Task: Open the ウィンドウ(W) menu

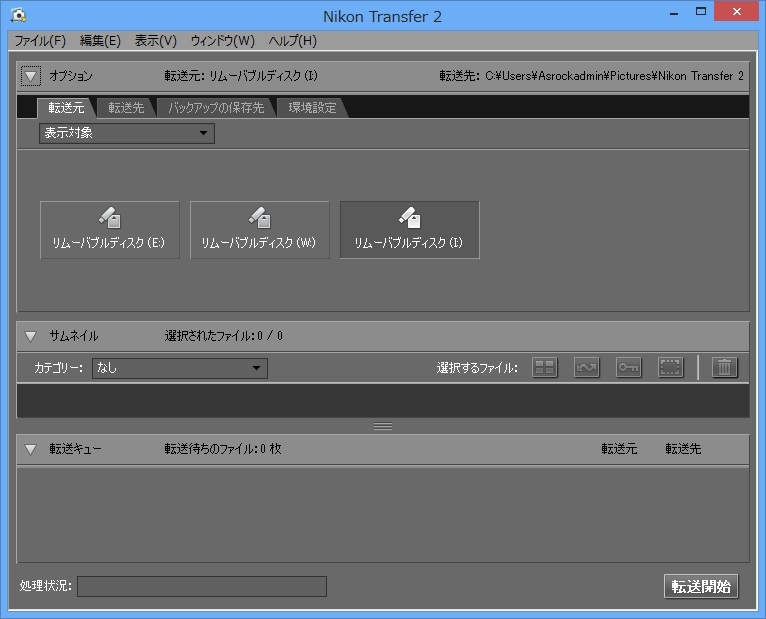Action: (x=223, y=41)
